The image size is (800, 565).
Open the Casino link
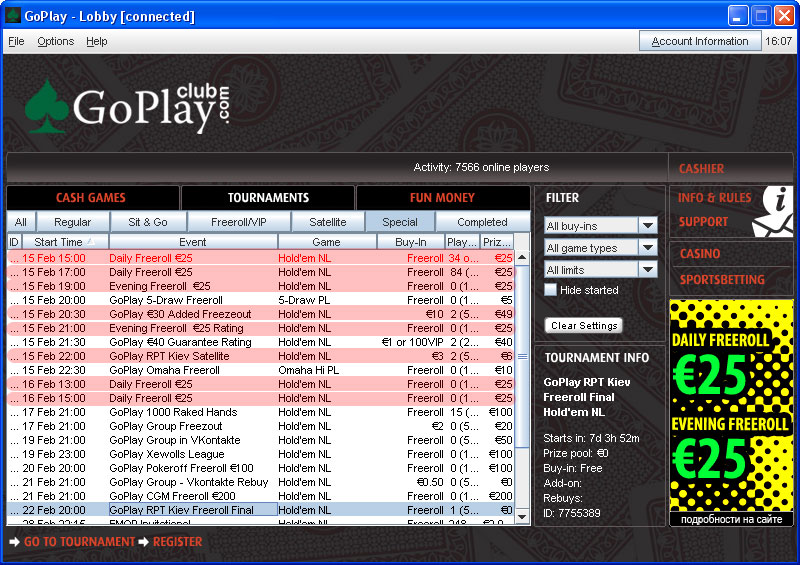pos(699,254)
